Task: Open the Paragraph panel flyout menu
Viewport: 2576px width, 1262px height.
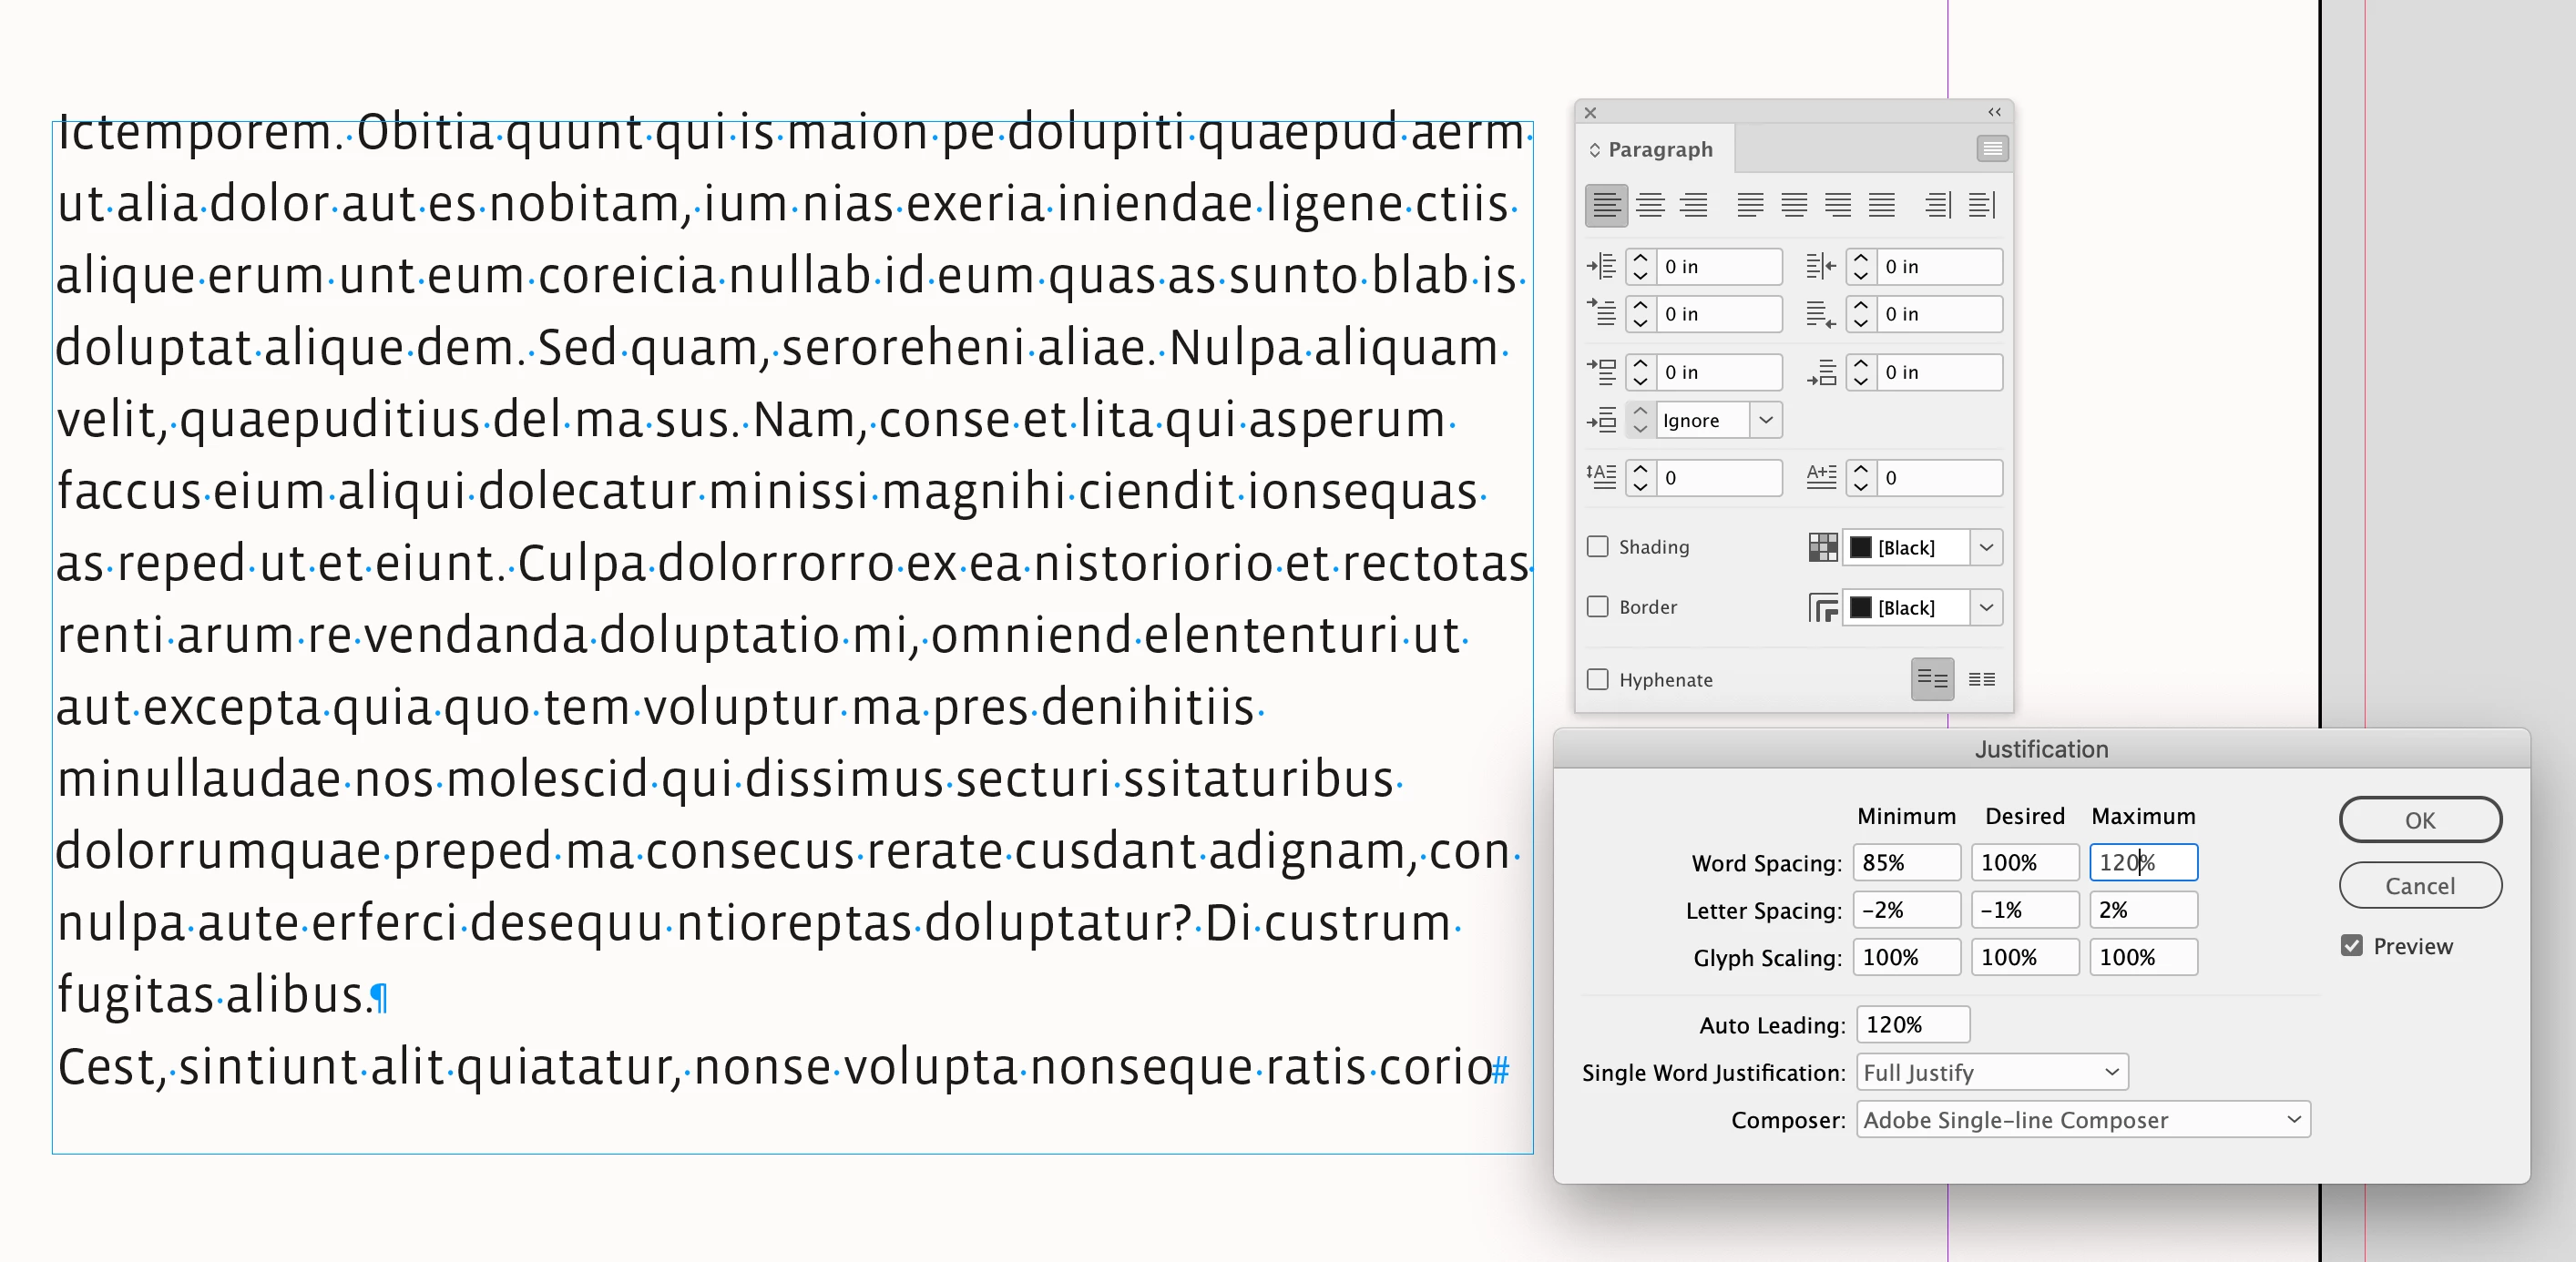Action: [1992, 149]
